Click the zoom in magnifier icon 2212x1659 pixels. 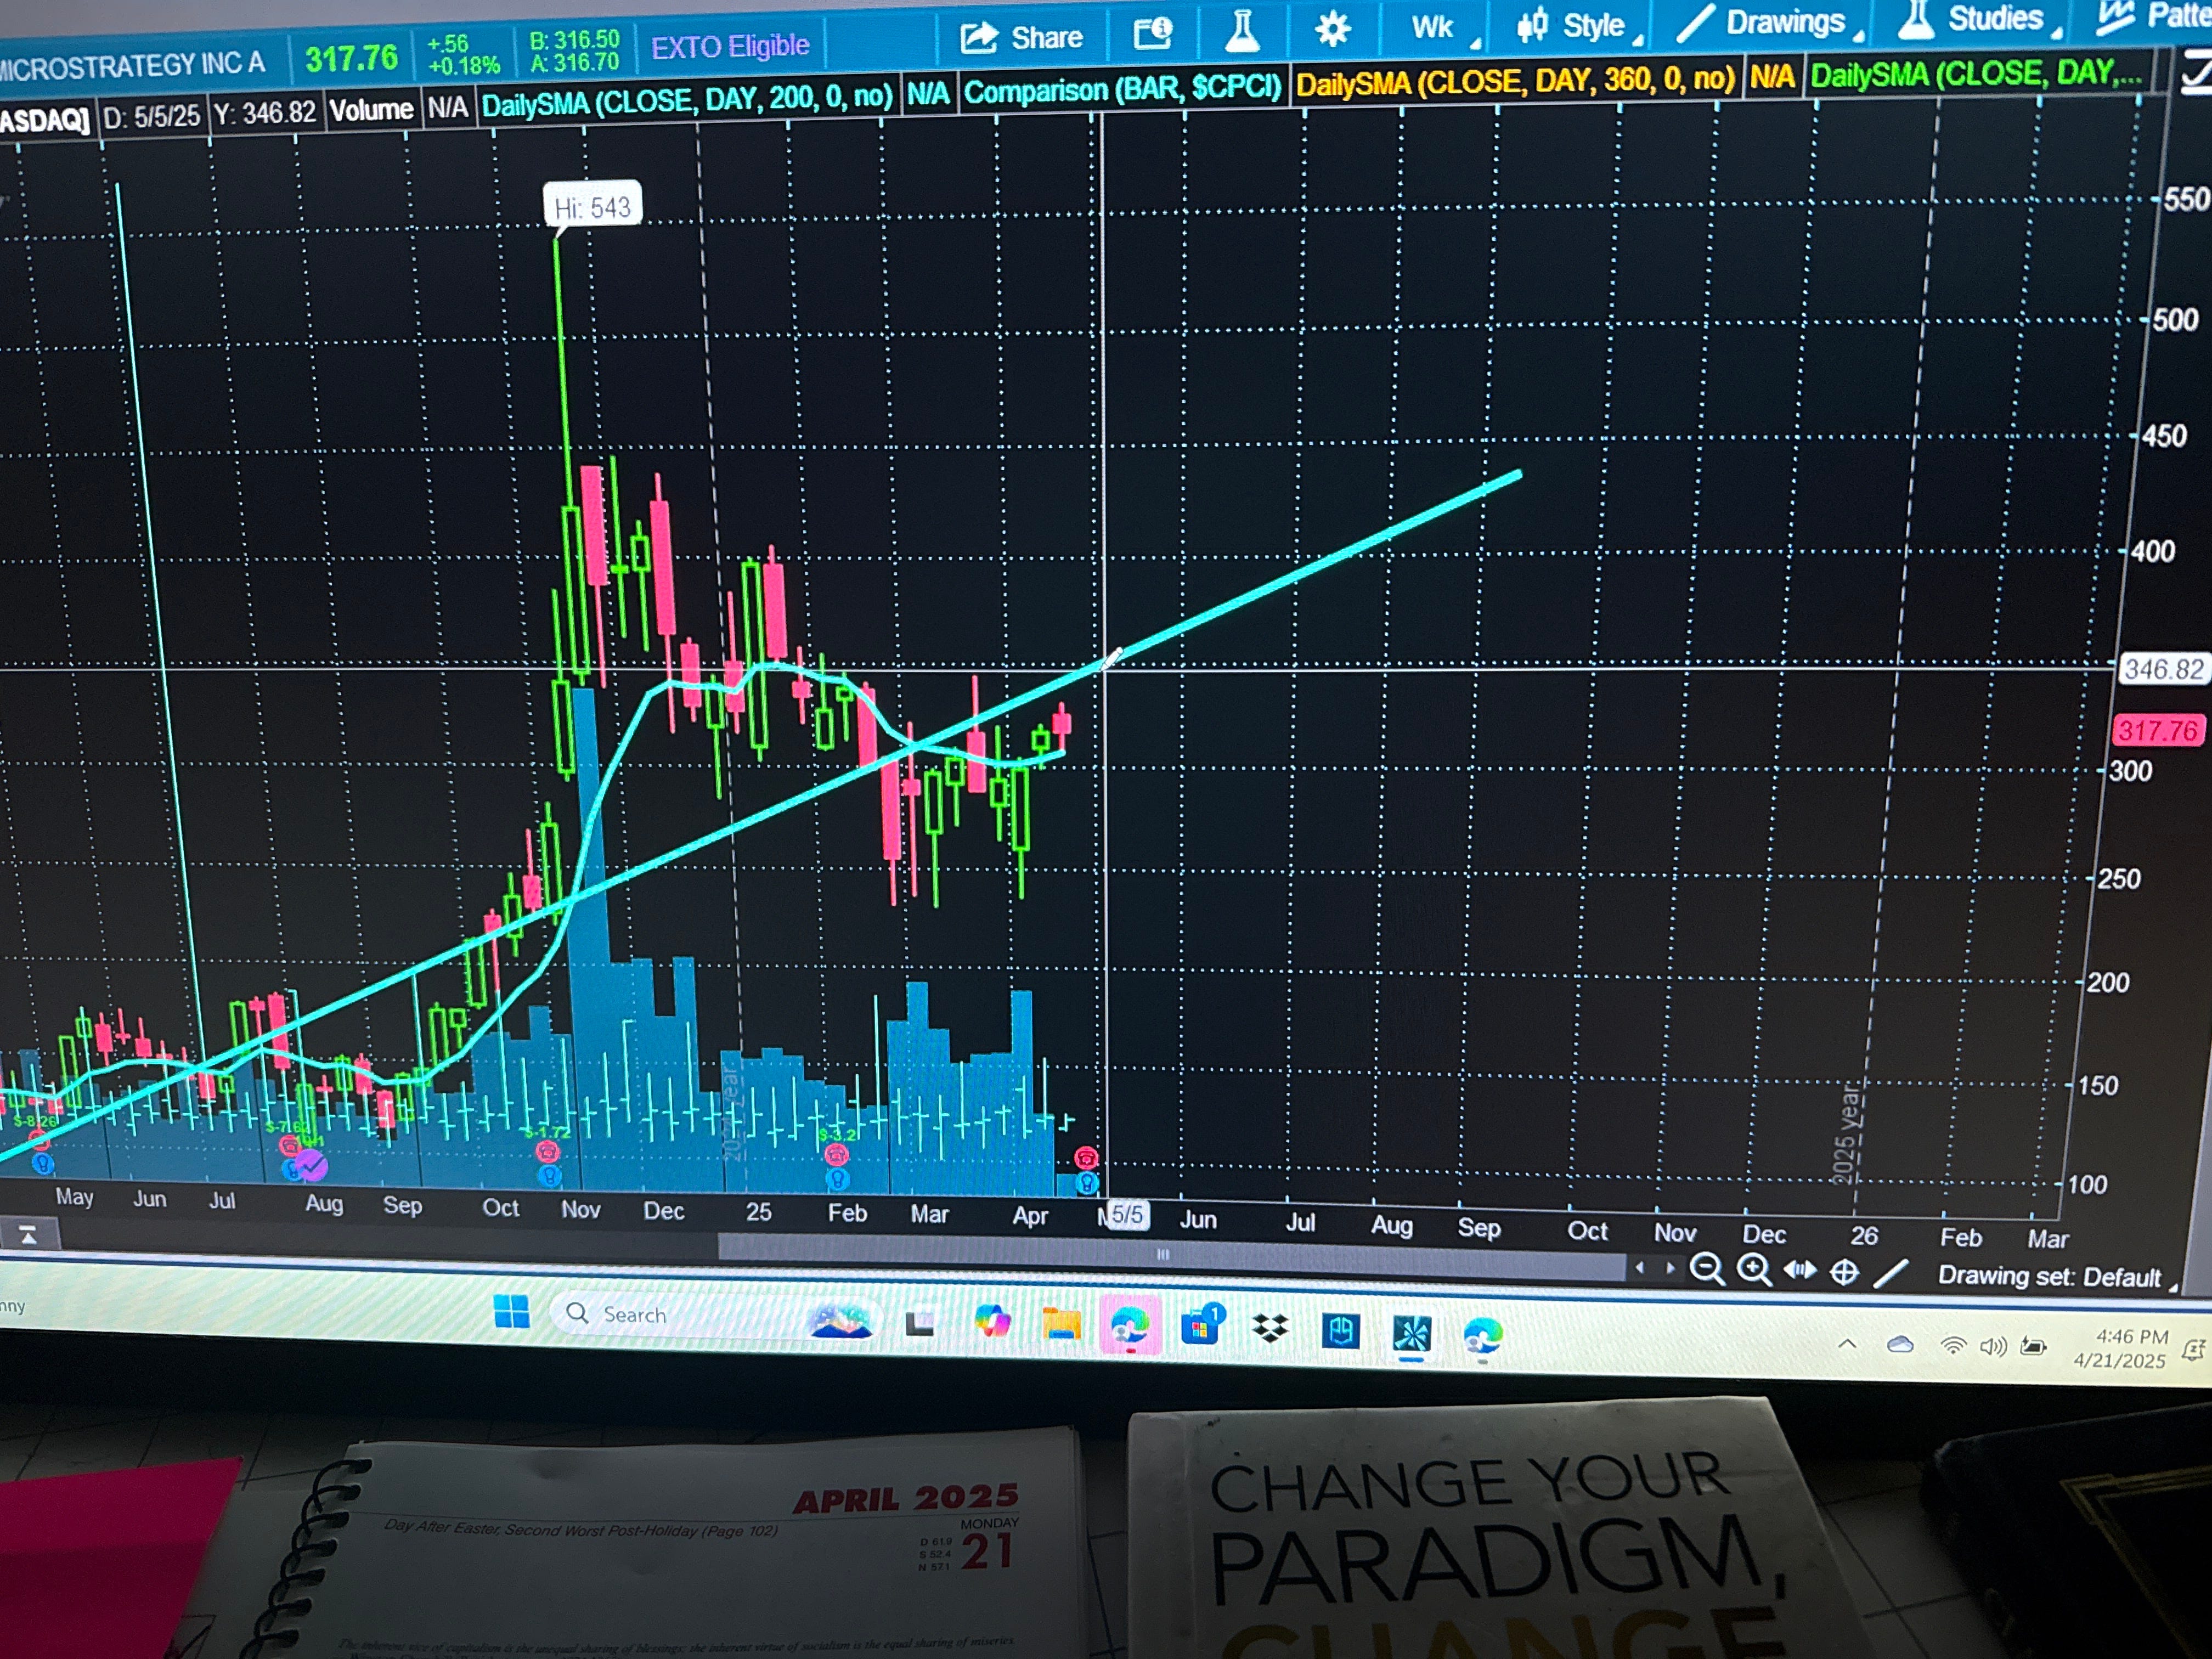[1754, 1270]
